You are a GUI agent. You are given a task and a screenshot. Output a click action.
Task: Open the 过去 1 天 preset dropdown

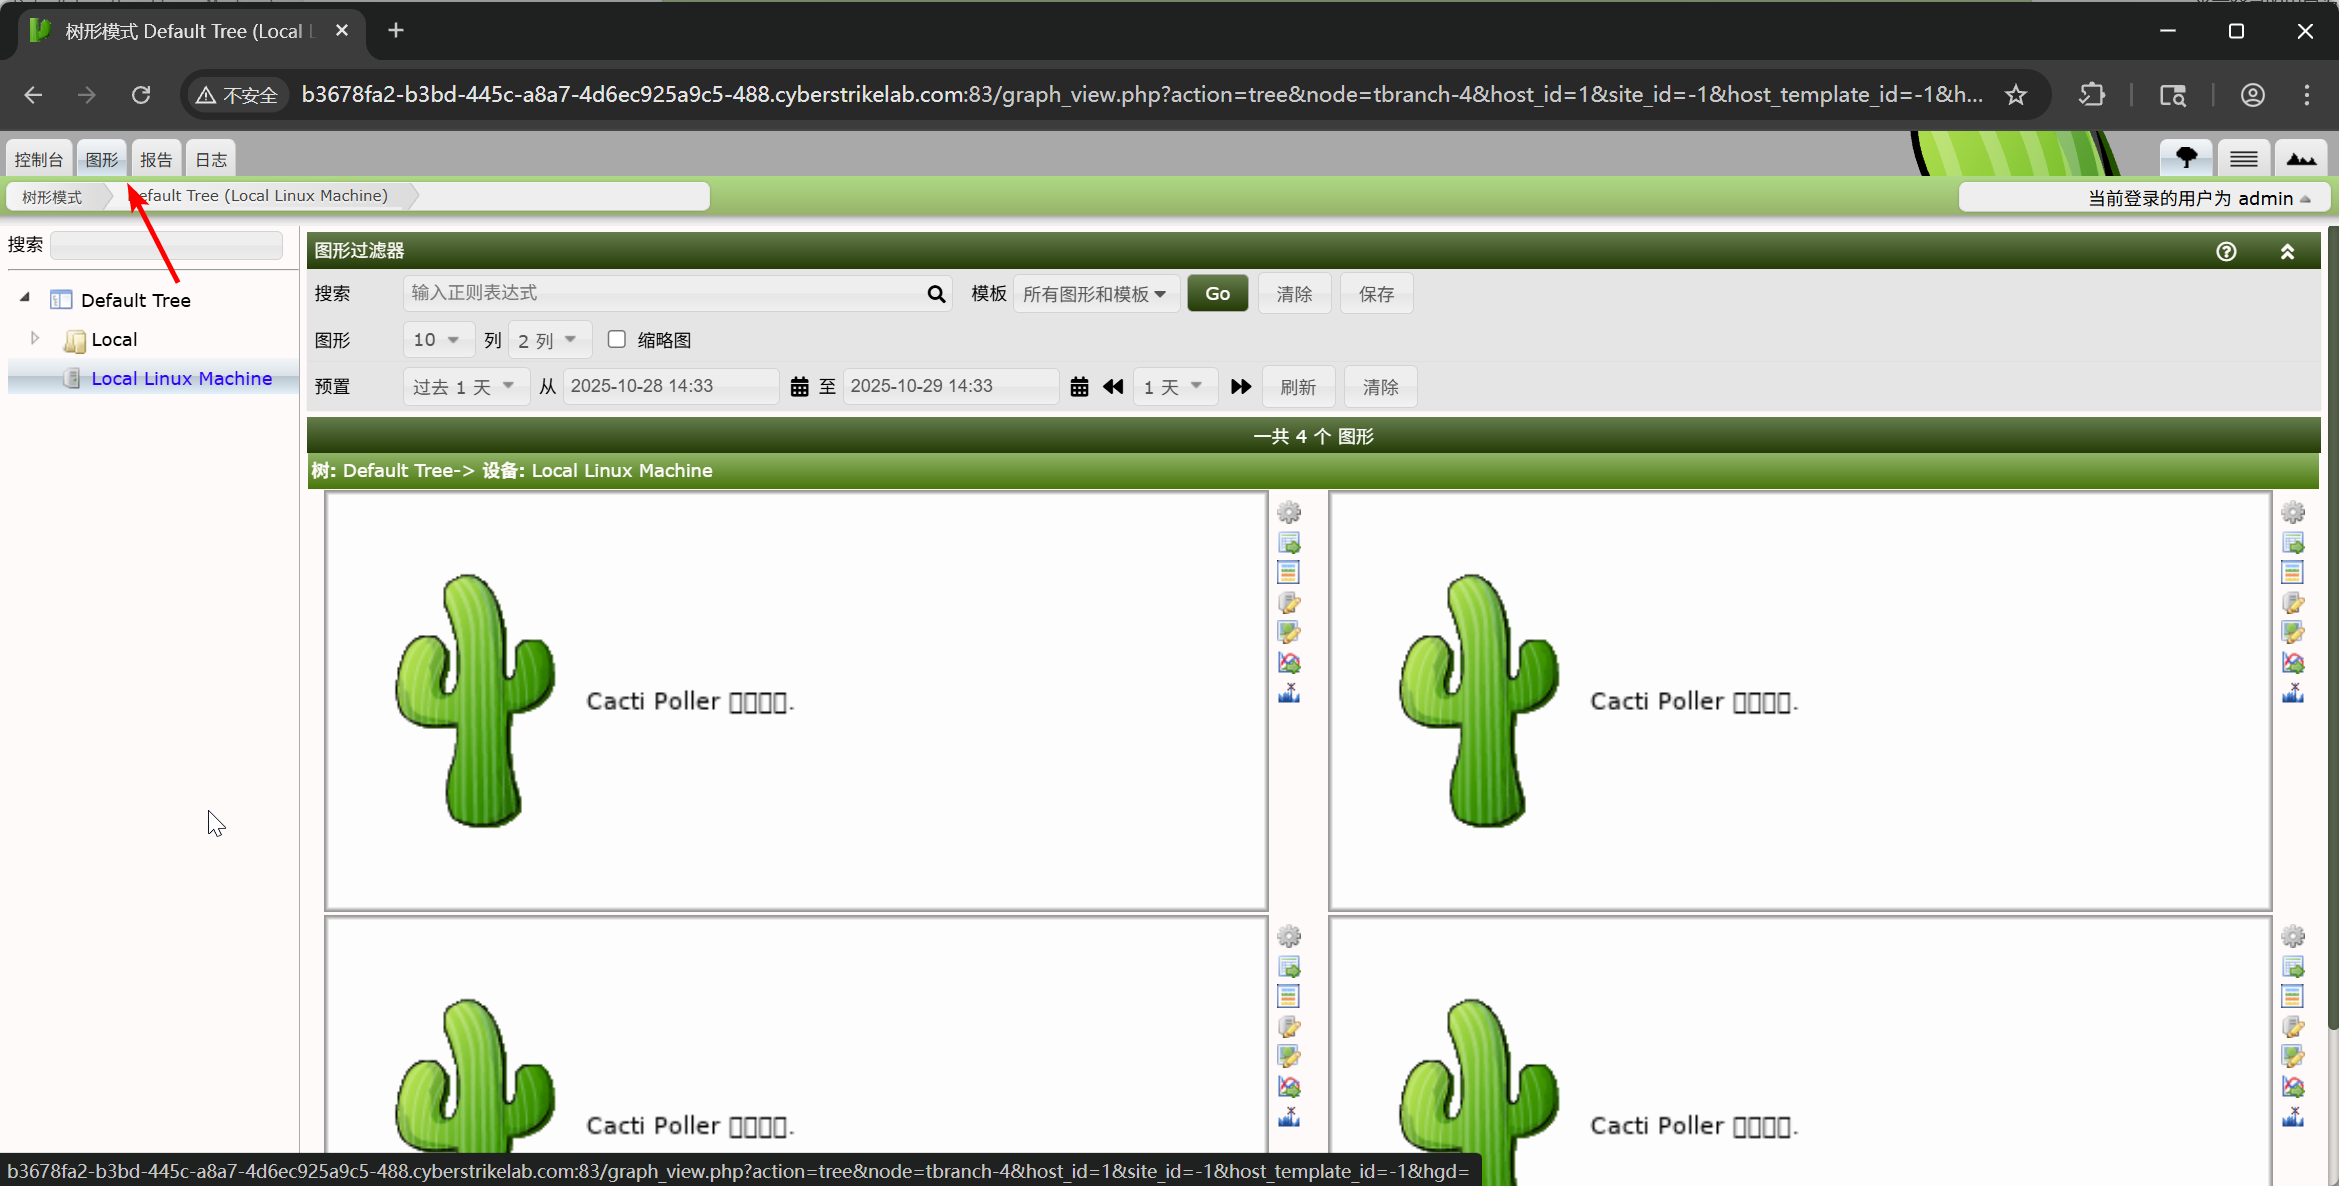[462, 387]
